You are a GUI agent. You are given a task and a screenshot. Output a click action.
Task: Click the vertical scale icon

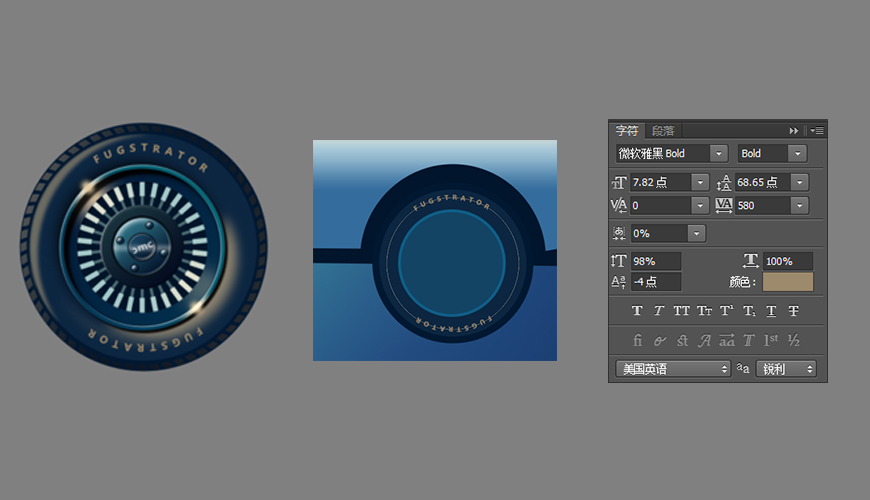[619, 261]
